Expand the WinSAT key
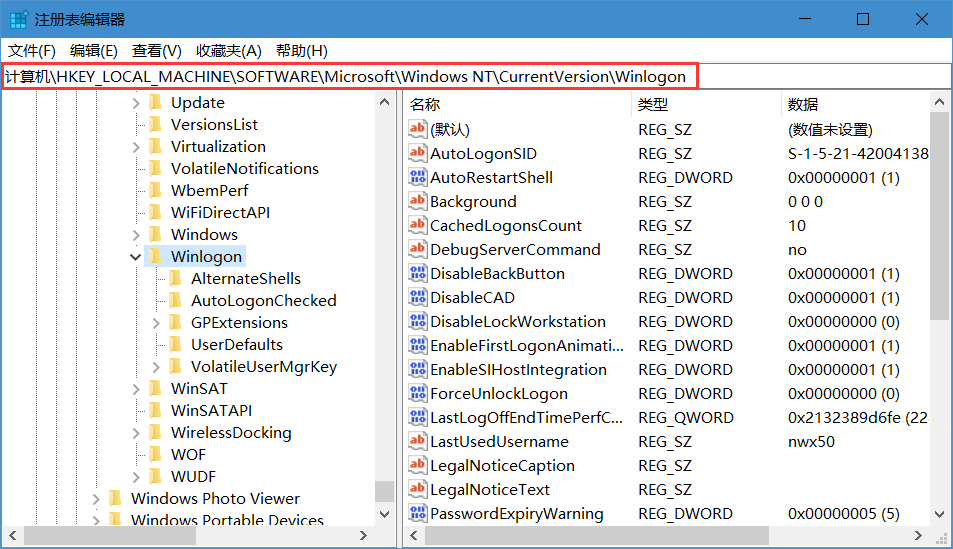Image resolution: width=953 pixels, height=549 pixels. [x=136, y=388]
